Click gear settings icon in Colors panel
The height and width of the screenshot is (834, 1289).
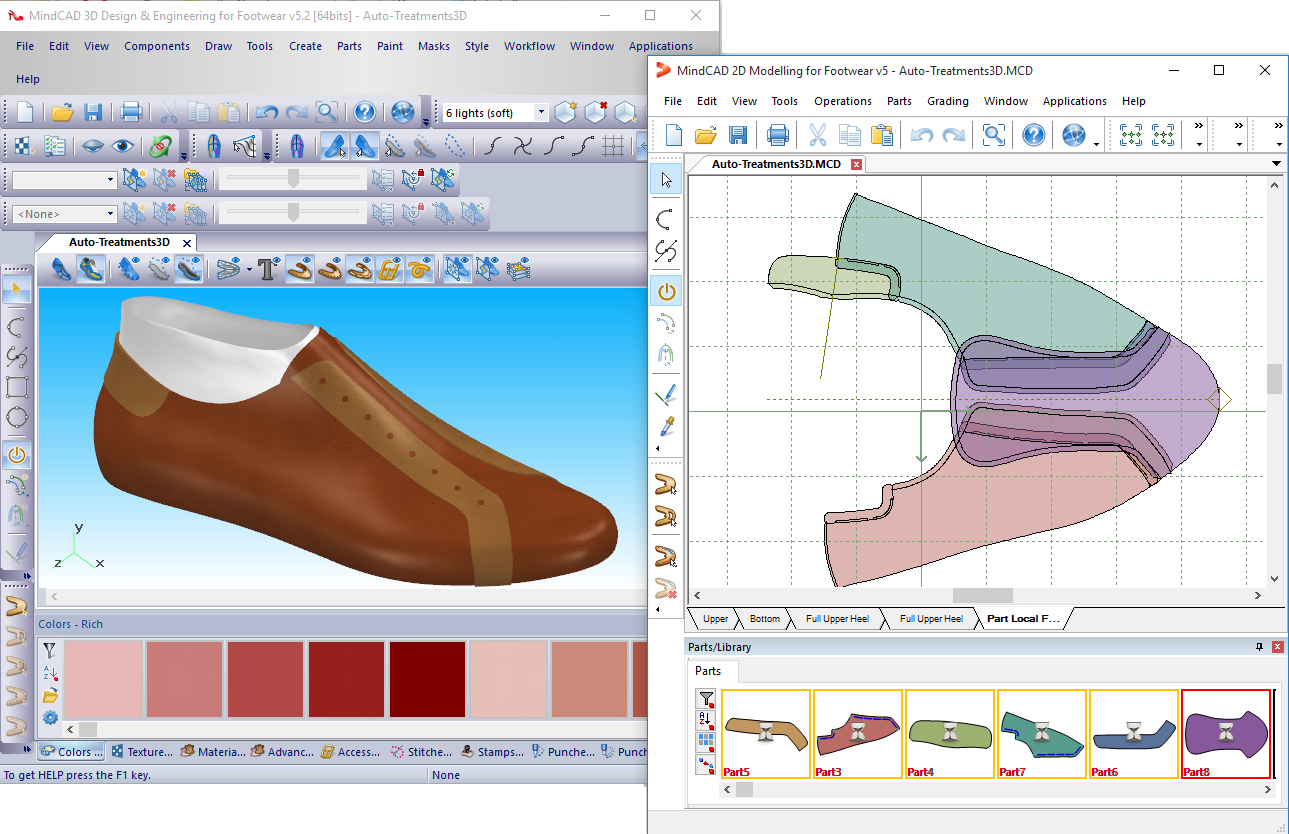click(x=50, y=718)
